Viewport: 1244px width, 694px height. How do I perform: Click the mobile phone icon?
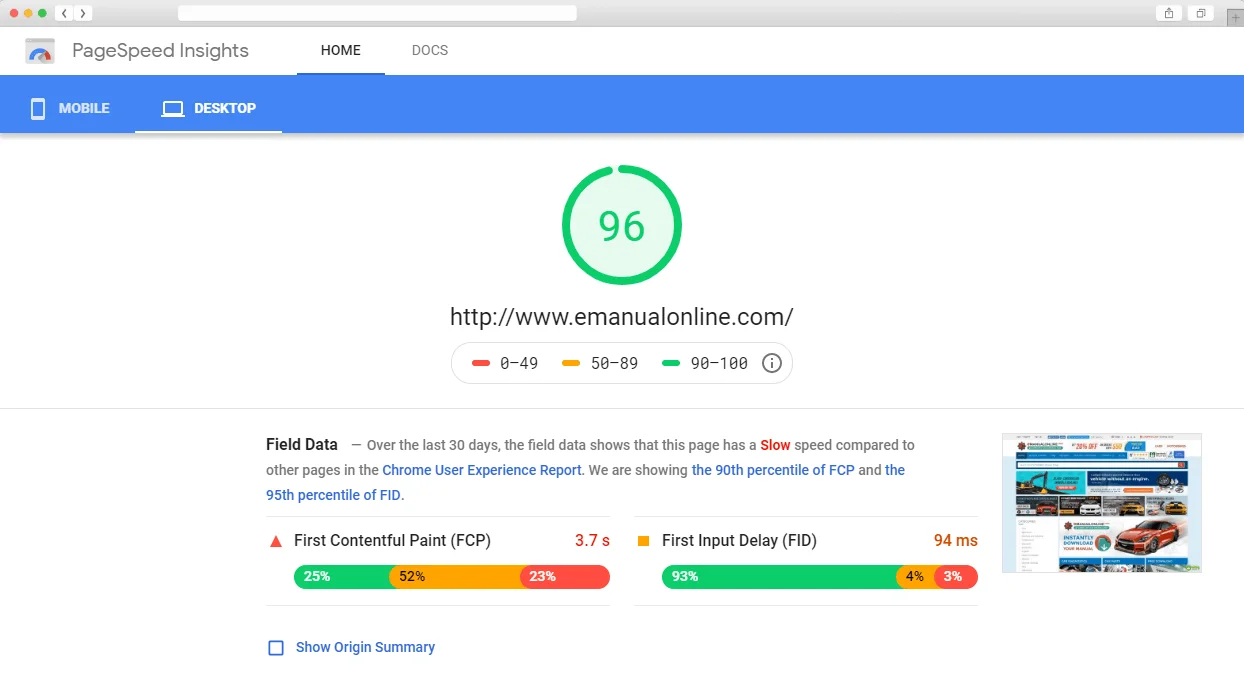point(38,108)
